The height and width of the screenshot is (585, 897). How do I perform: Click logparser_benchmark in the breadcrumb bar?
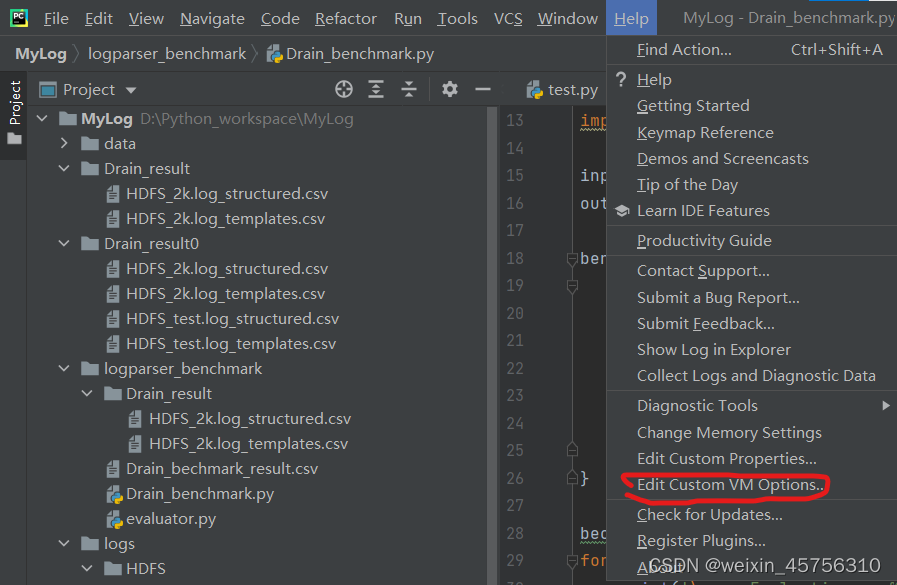coord(167,55)
